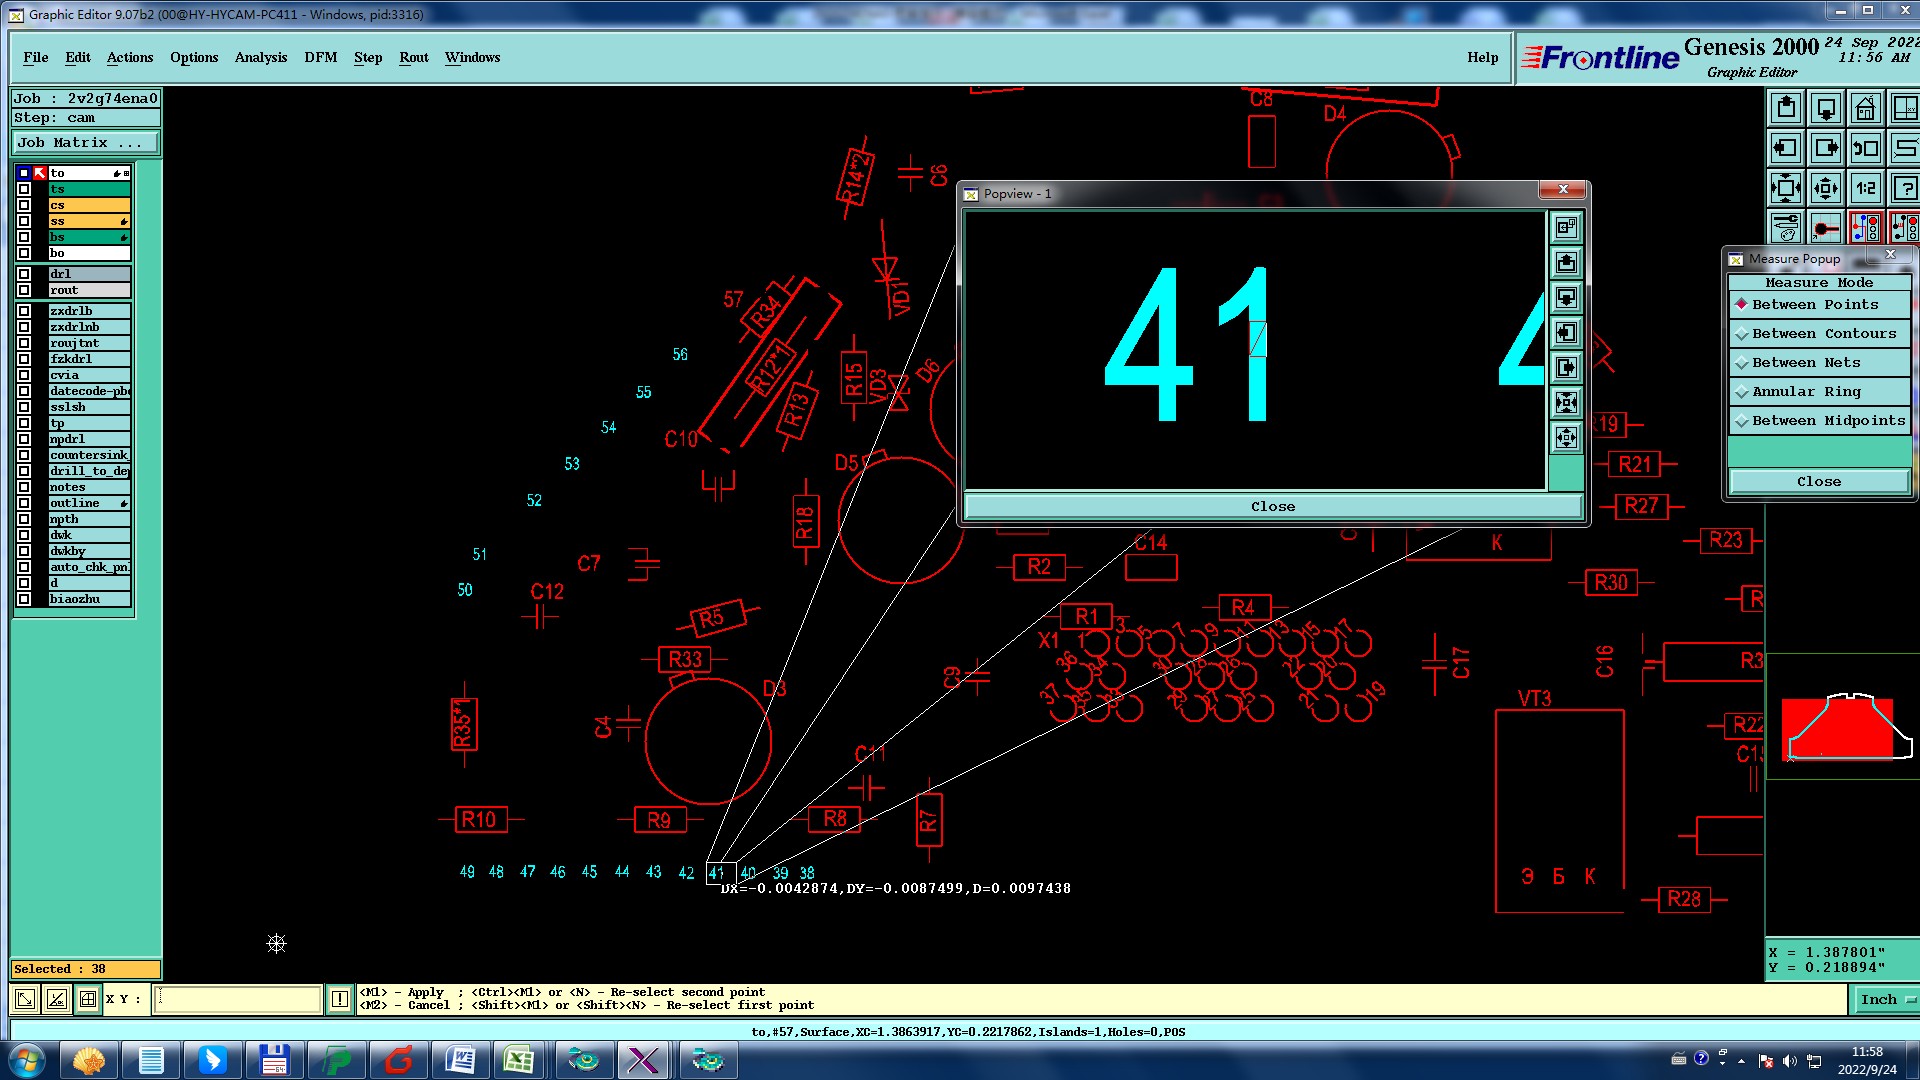1920x1080 pixels.
Task: Click Close in the Measure Popup
Action: (x=1818, y=482)
